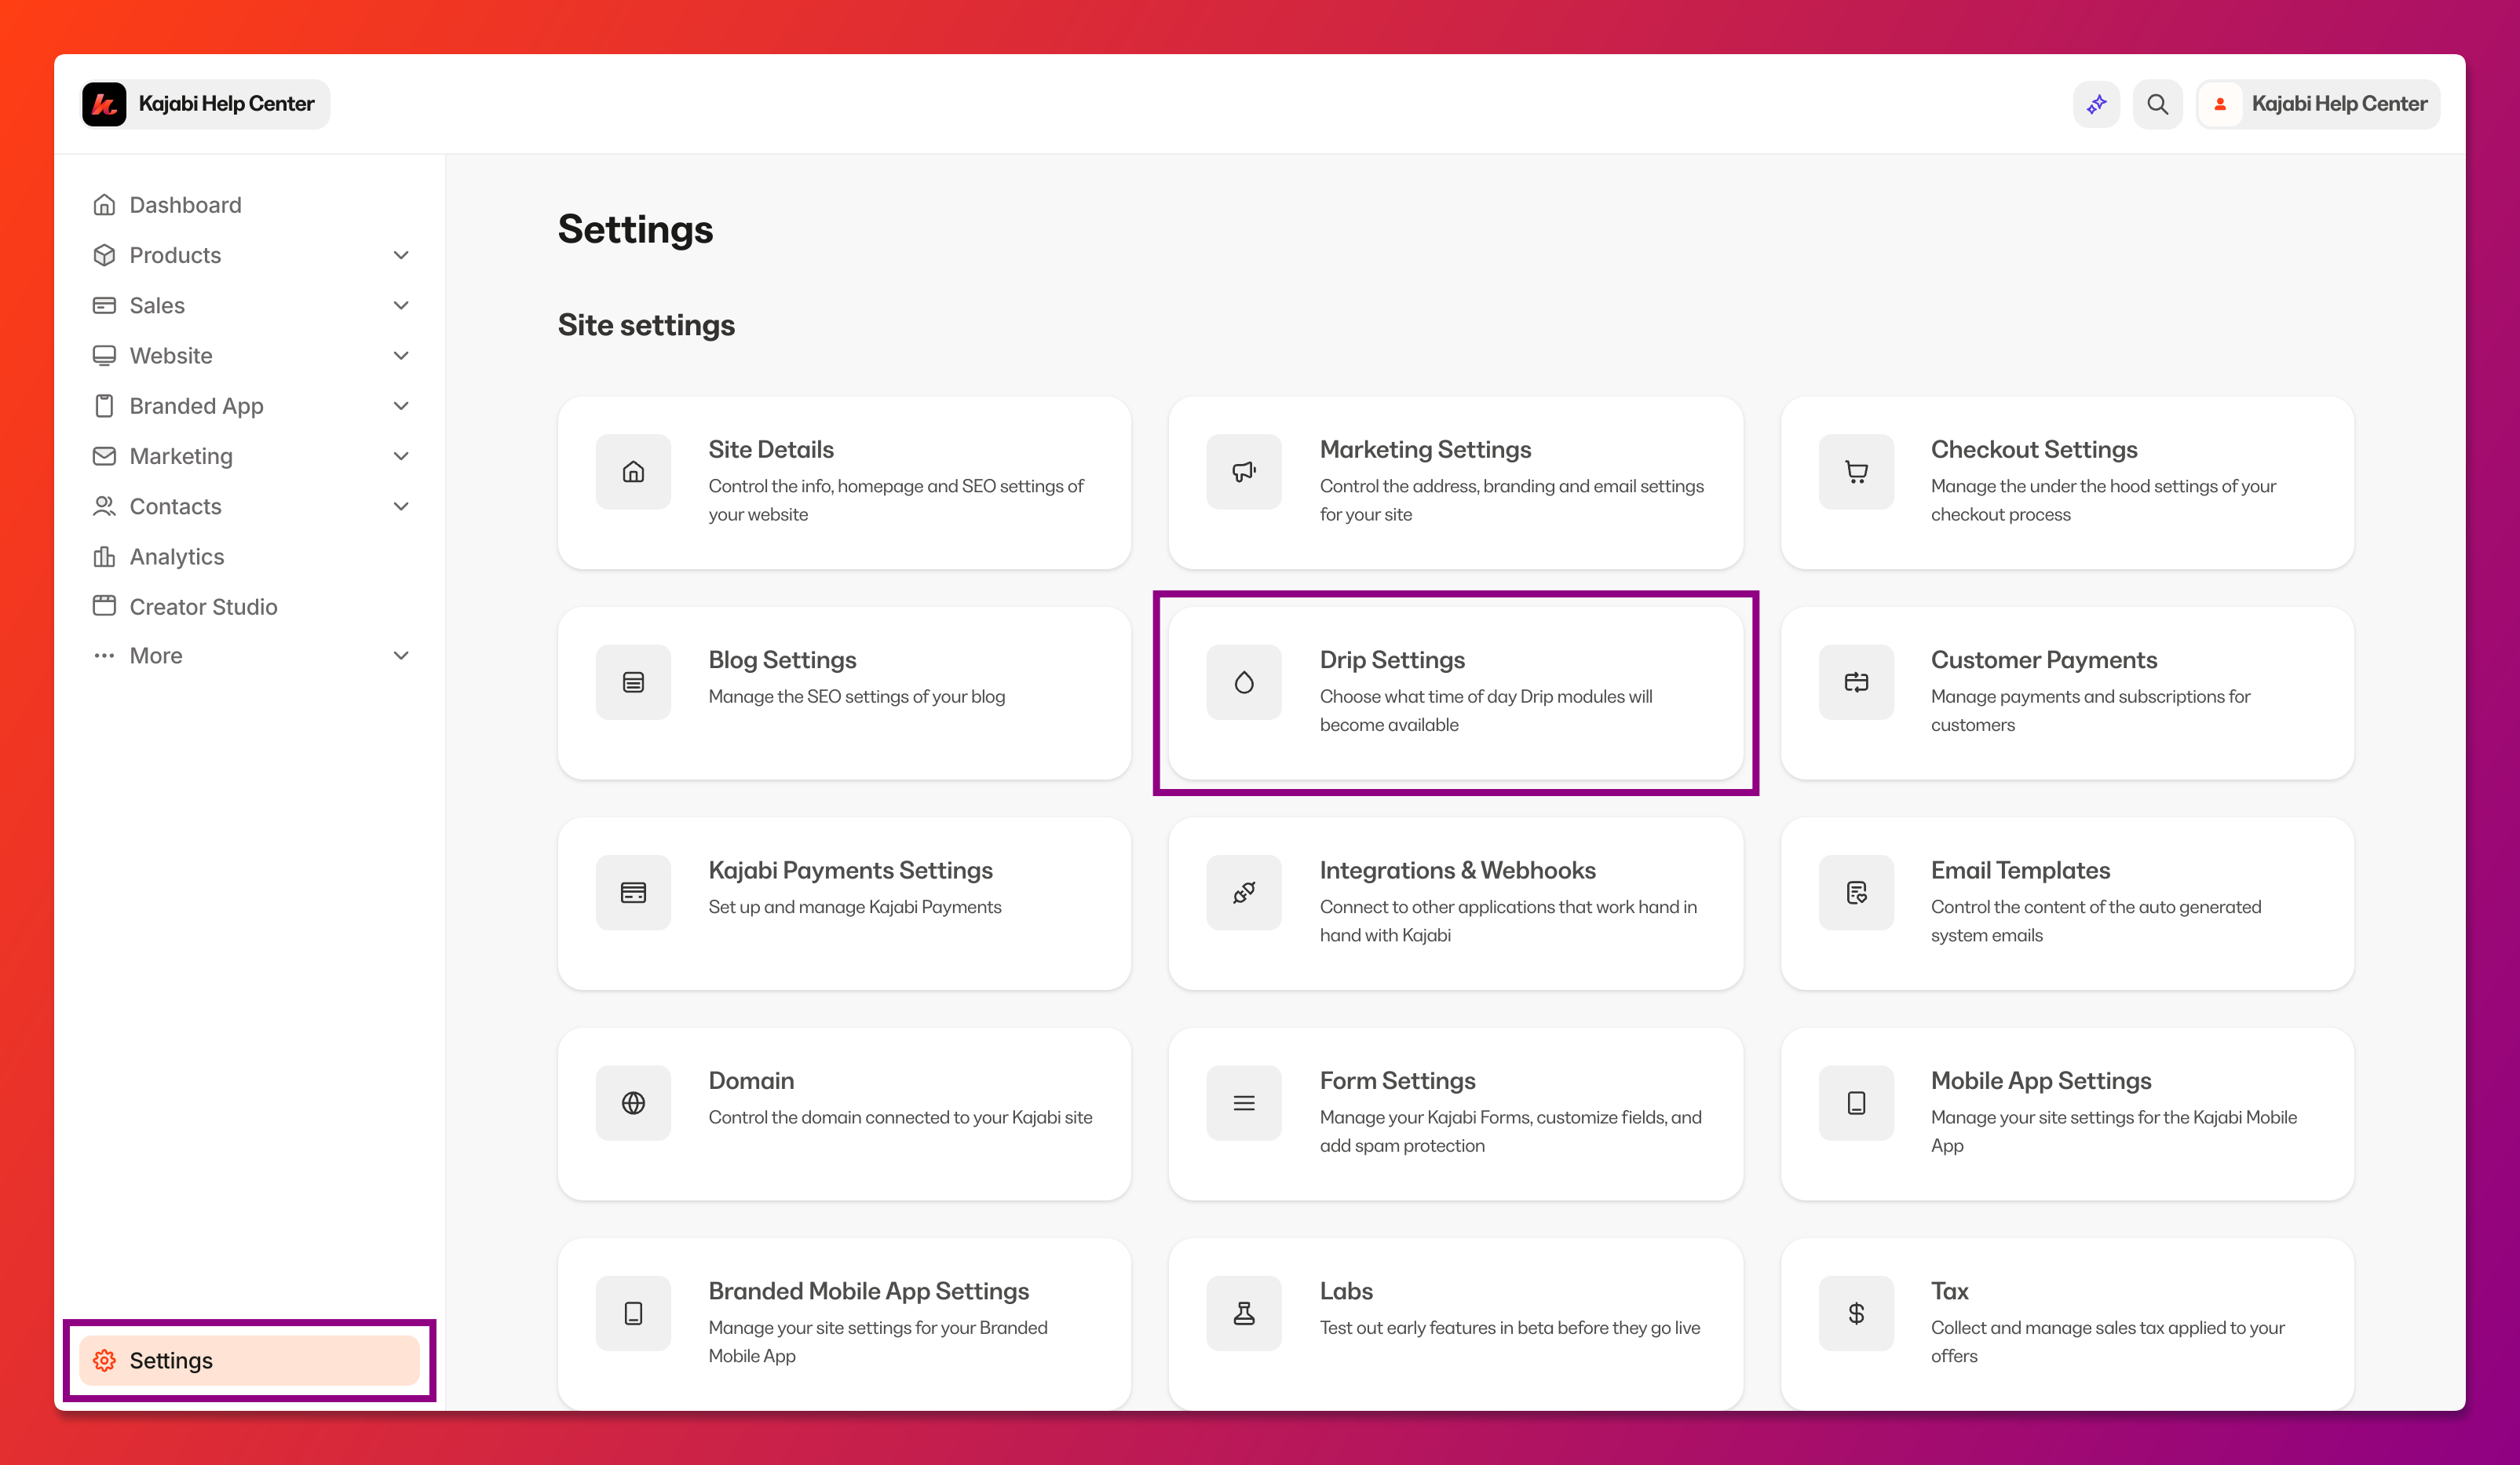Click the Blog Settings document icon

(x=633, y=682)
